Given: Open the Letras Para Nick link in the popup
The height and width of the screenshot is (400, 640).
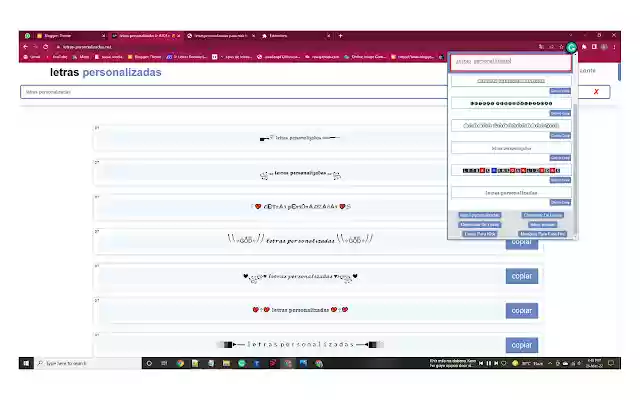Looking at the screenshot, I should point(480,234).
